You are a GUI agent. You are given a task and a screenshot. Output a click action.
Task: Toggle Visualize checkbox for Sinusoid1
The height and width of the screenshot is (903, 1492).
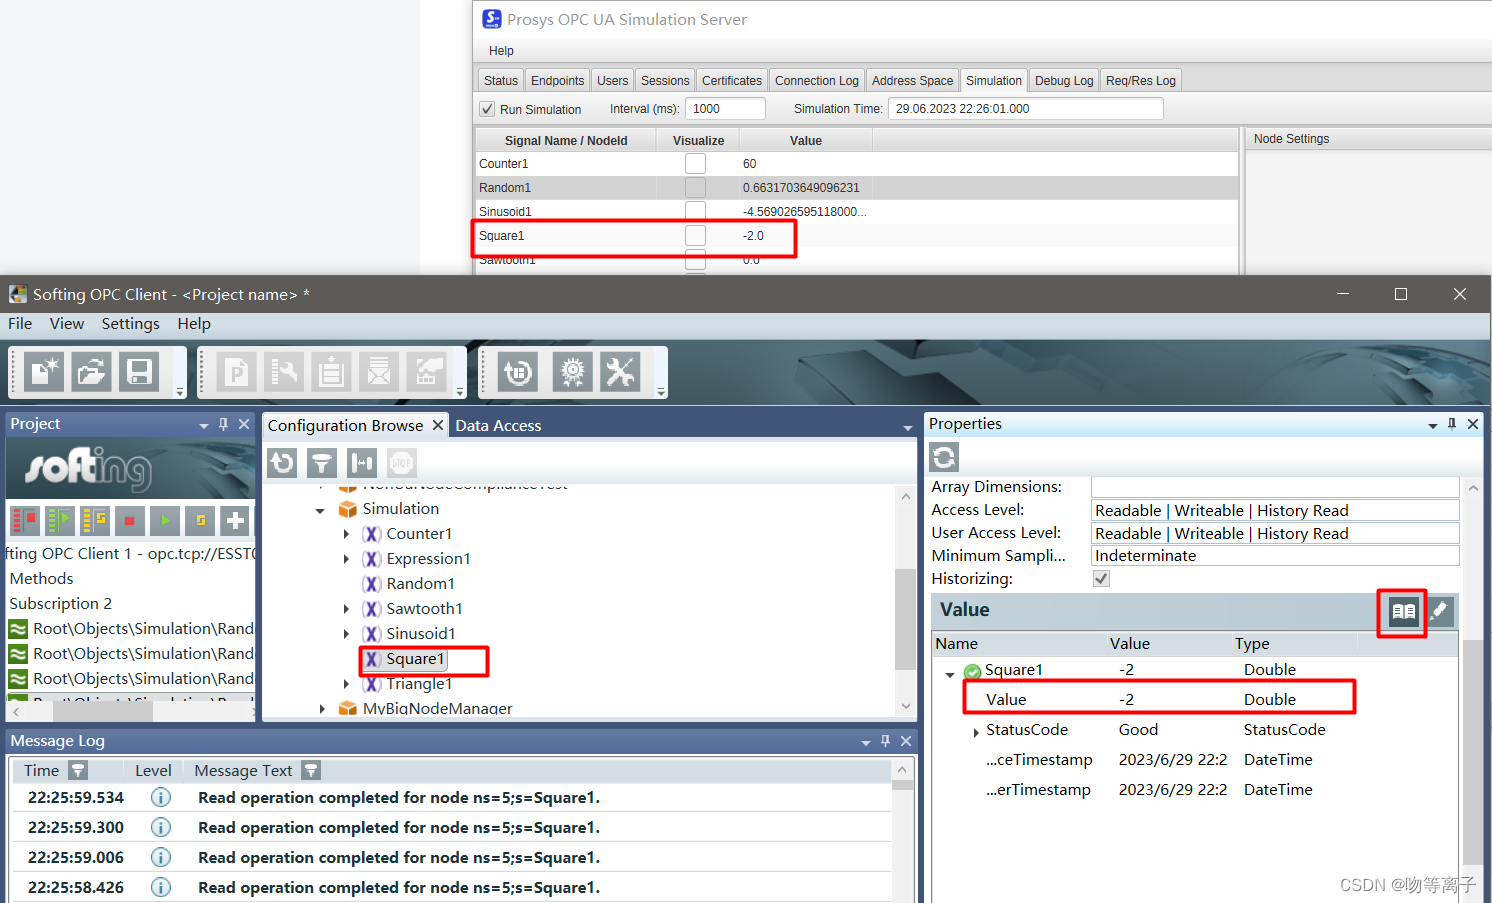tap(695, 211)
